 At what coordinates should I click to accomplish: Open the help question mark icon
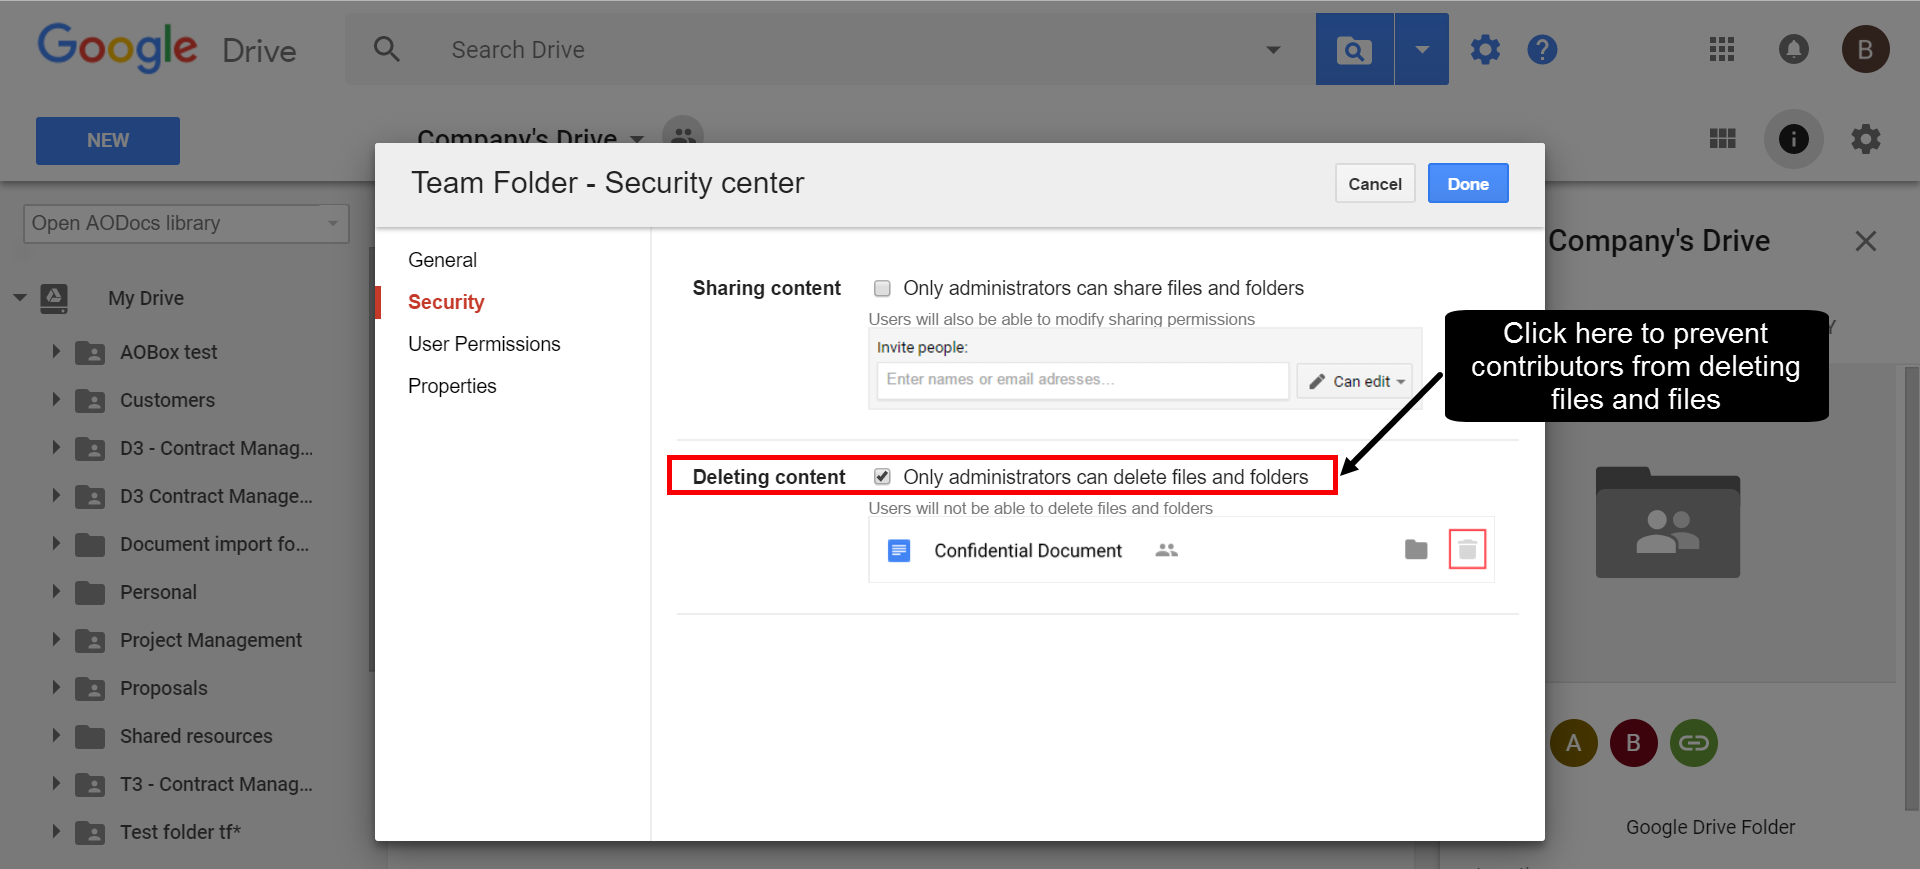point(1542,49)
